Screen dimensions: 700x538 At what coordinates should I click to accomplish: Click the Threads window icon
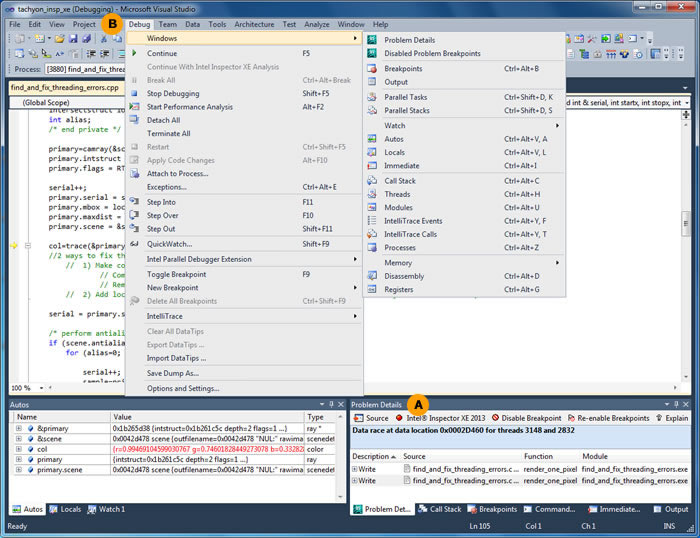[x=372, y=194]
